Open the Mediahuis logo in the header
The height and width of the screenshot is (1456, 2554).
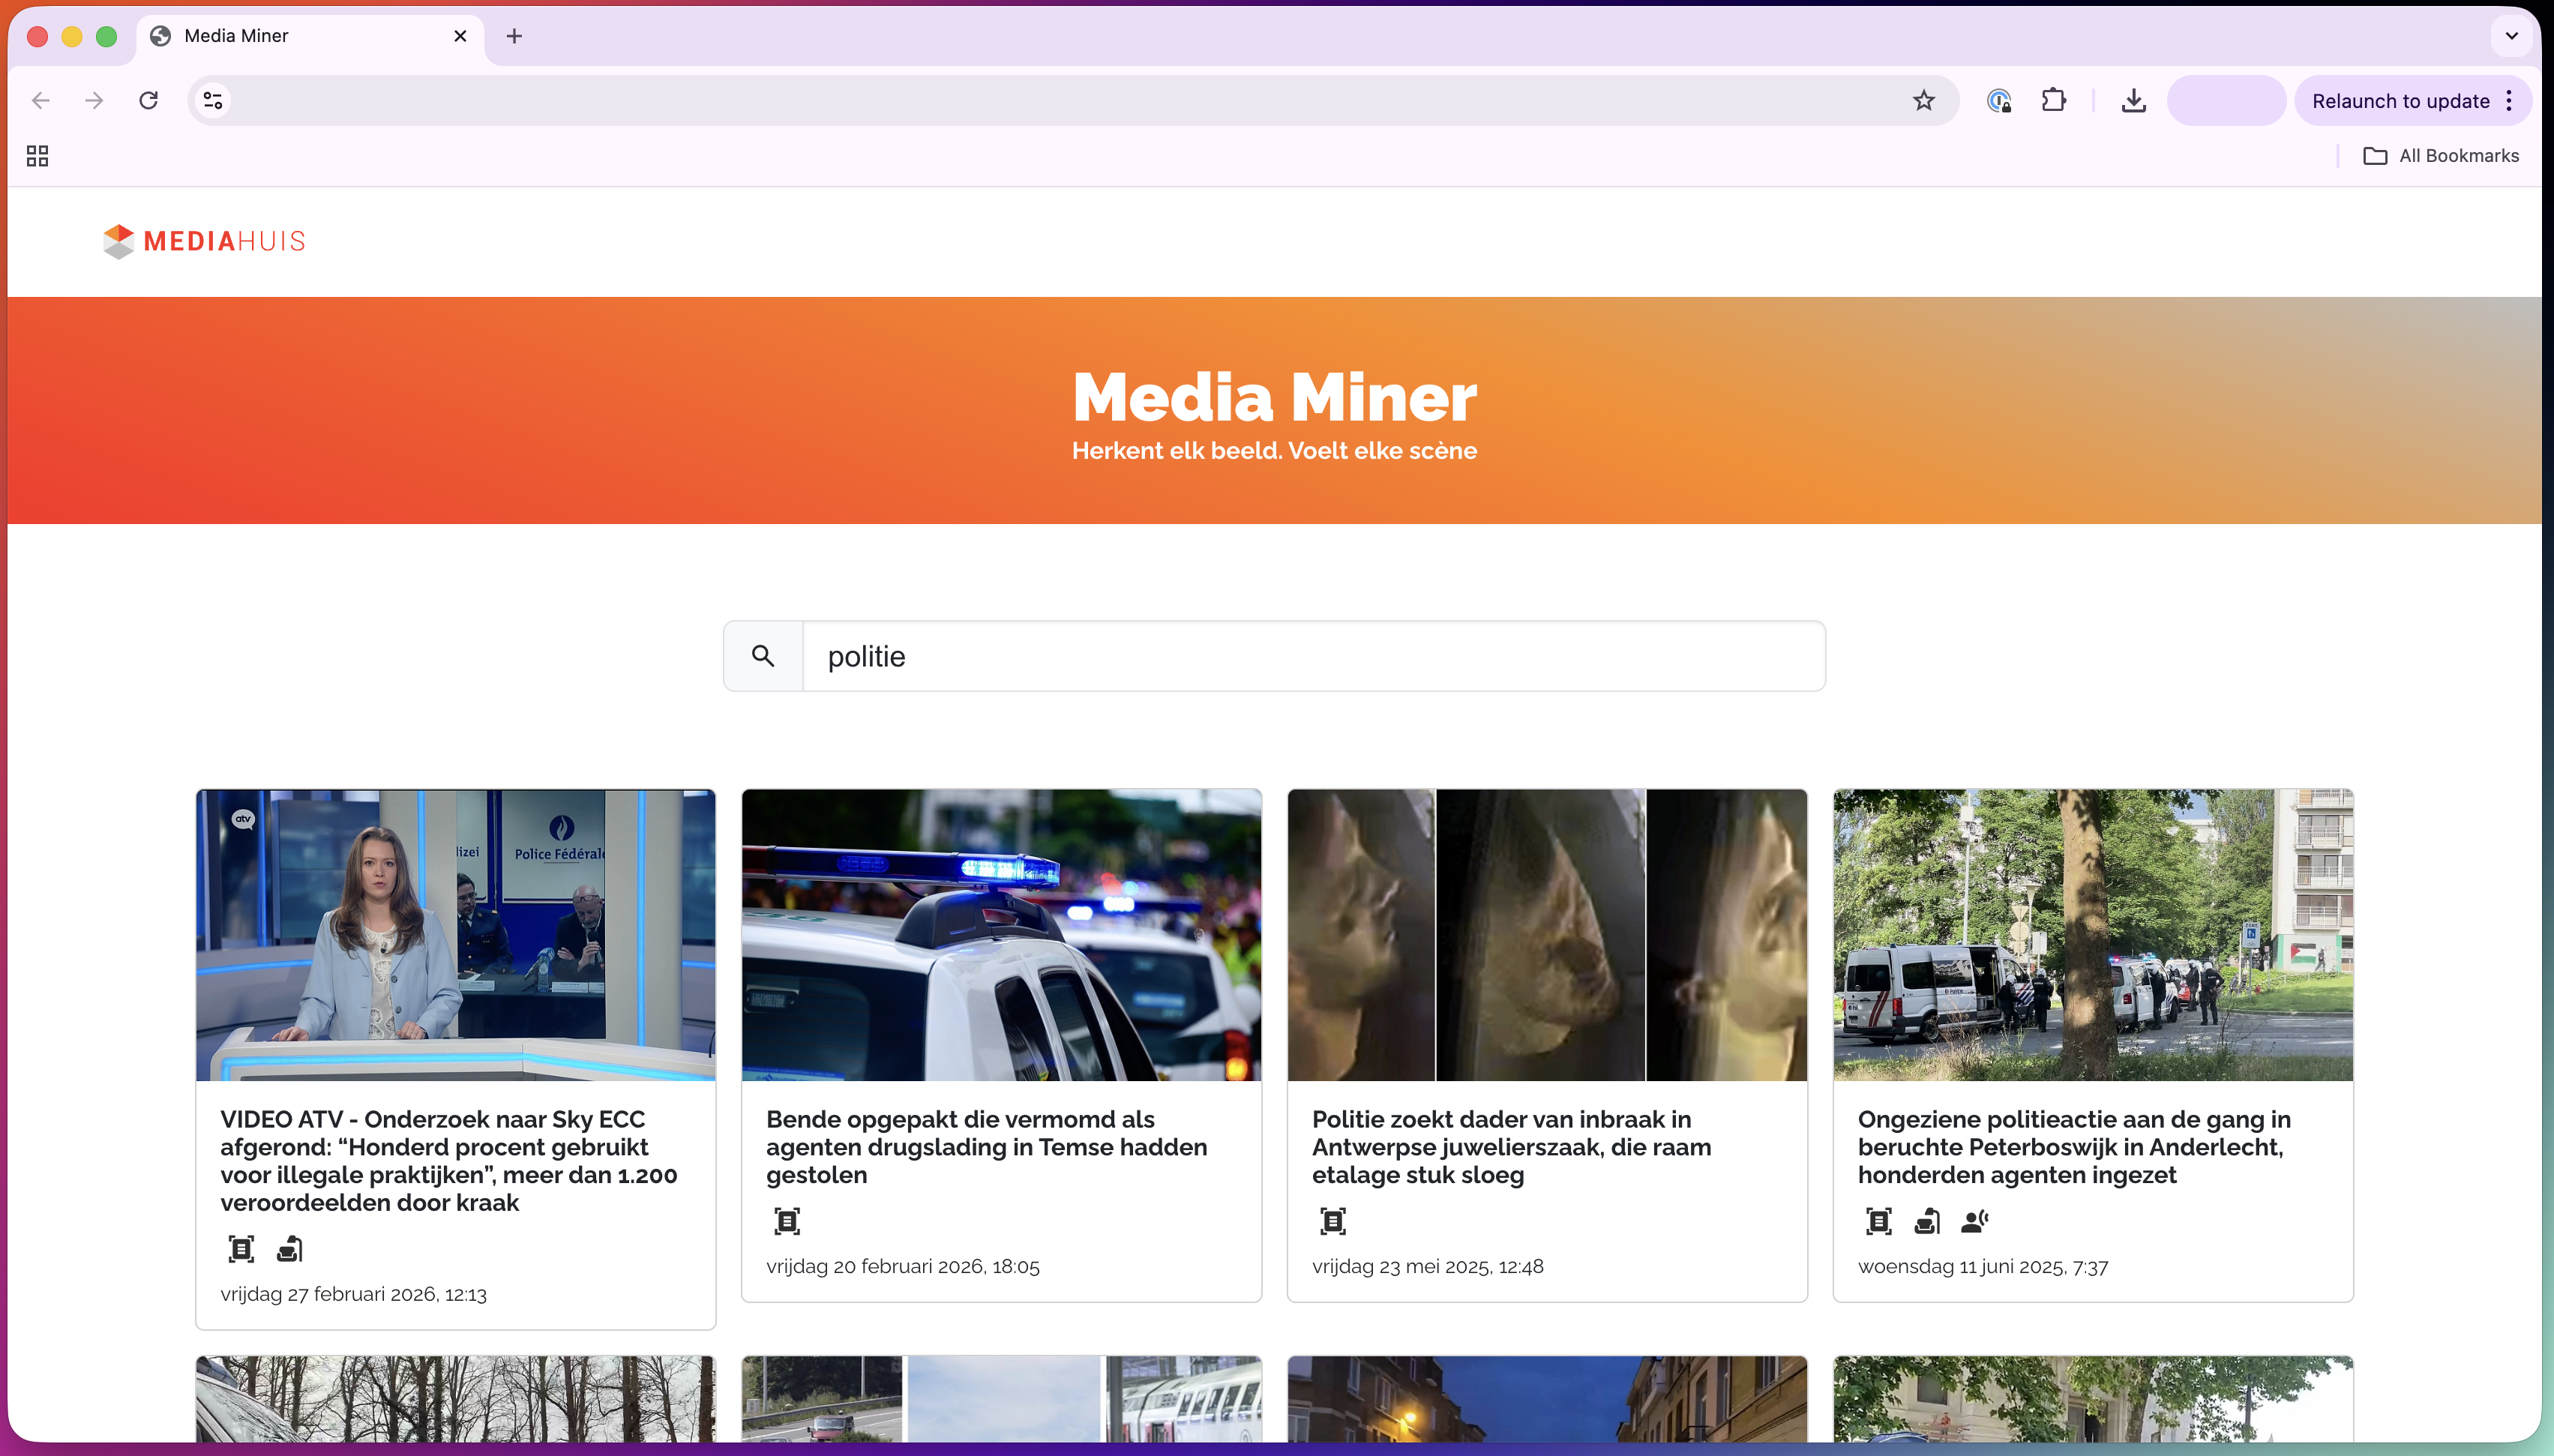point(203,241)
